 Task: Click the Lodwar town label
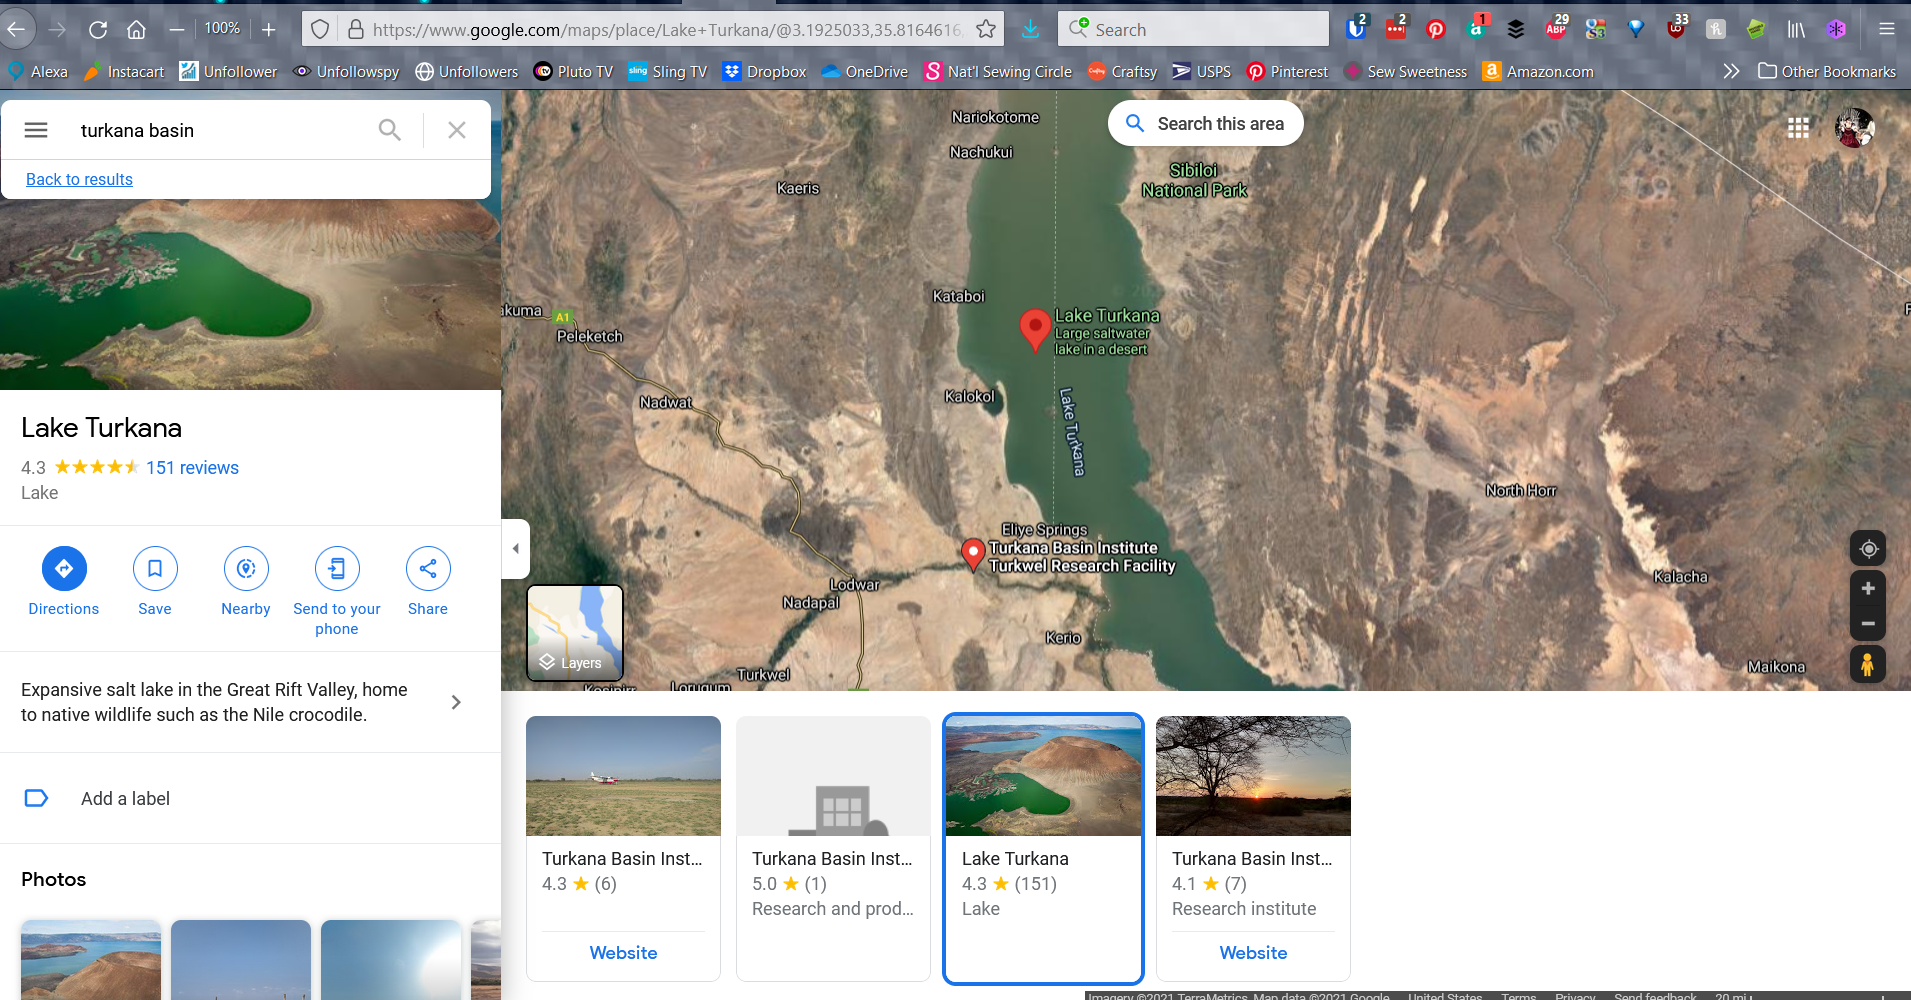854,584
